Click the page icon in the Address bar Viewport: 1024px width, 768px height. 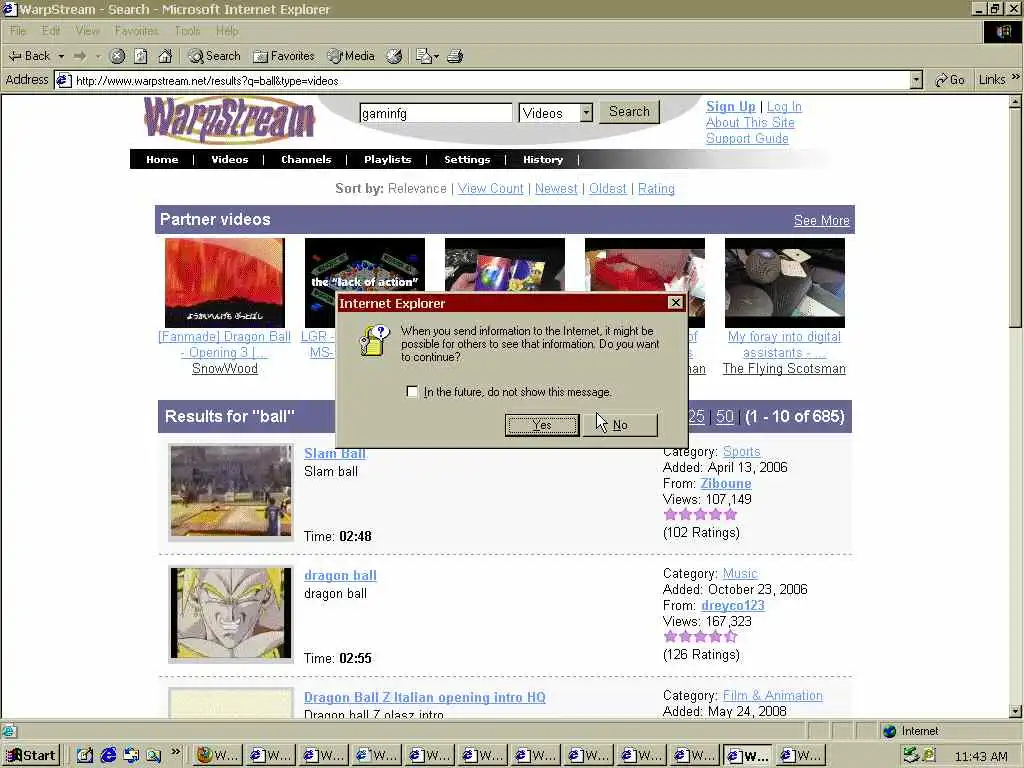pos(63,80)
